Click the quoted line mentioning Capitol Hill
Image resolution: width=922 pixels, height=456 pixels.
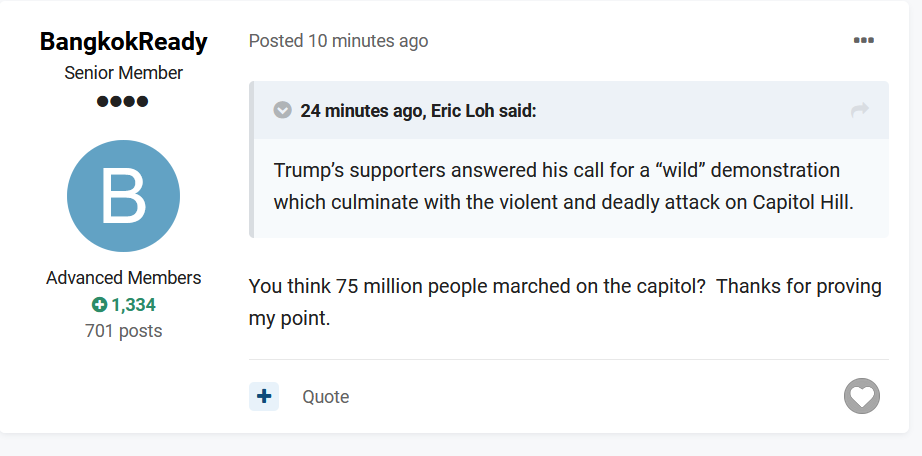click(x=563, y=201)
